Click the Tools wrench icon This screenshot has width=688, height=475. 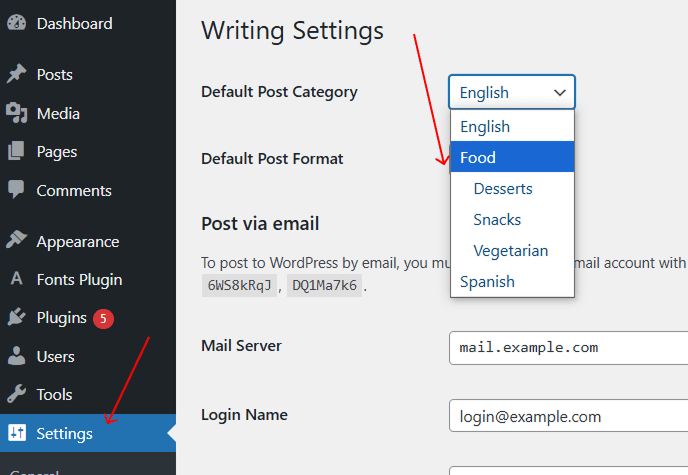tap(16, 394)
